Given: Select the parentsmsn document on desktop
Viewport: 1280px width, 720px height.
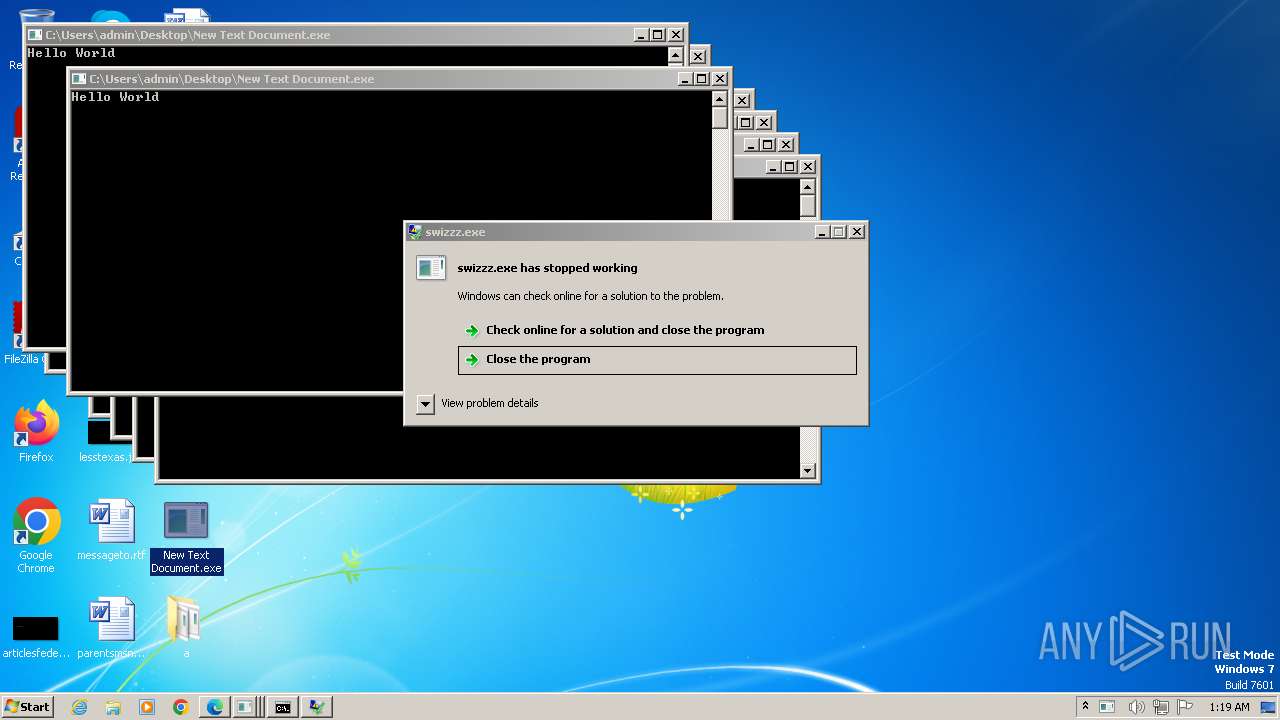Looking at the screenshot, I should [111, 628].
